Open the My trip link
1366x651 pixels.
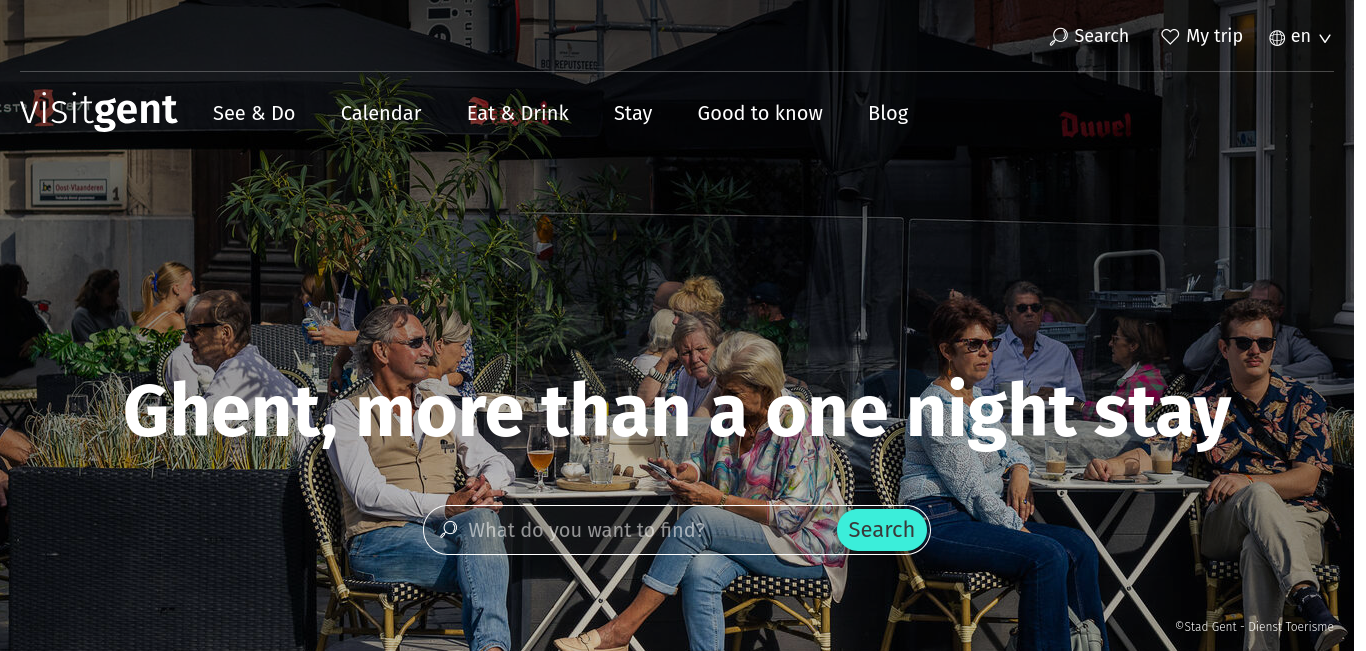[1214, 36]
